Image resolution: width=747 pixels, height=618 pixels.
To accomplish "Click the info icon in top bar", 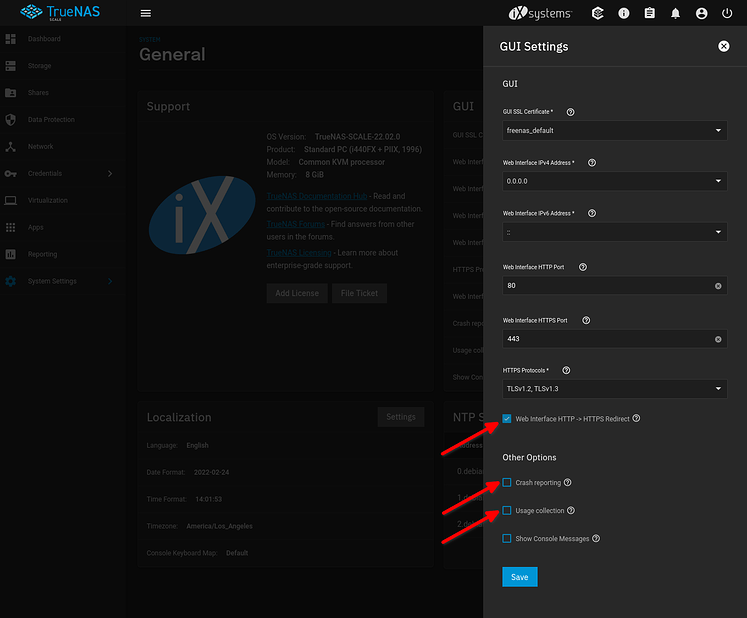I will click(x=624, y=14).
